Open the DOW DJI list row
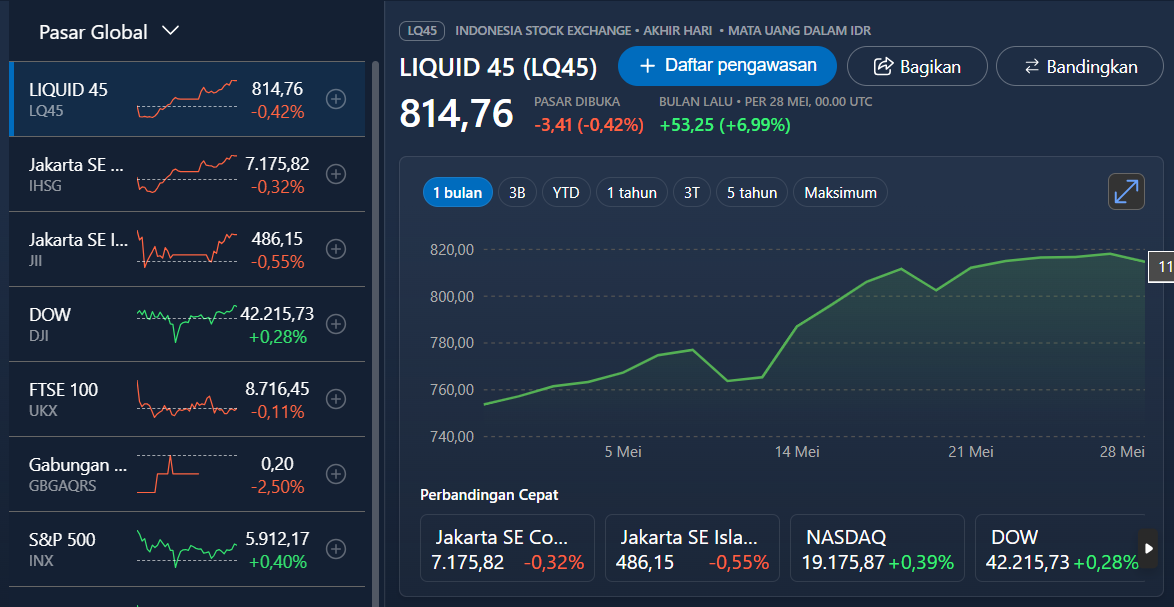Screen dimensions: 1174x607 click(x=187, y=324)
